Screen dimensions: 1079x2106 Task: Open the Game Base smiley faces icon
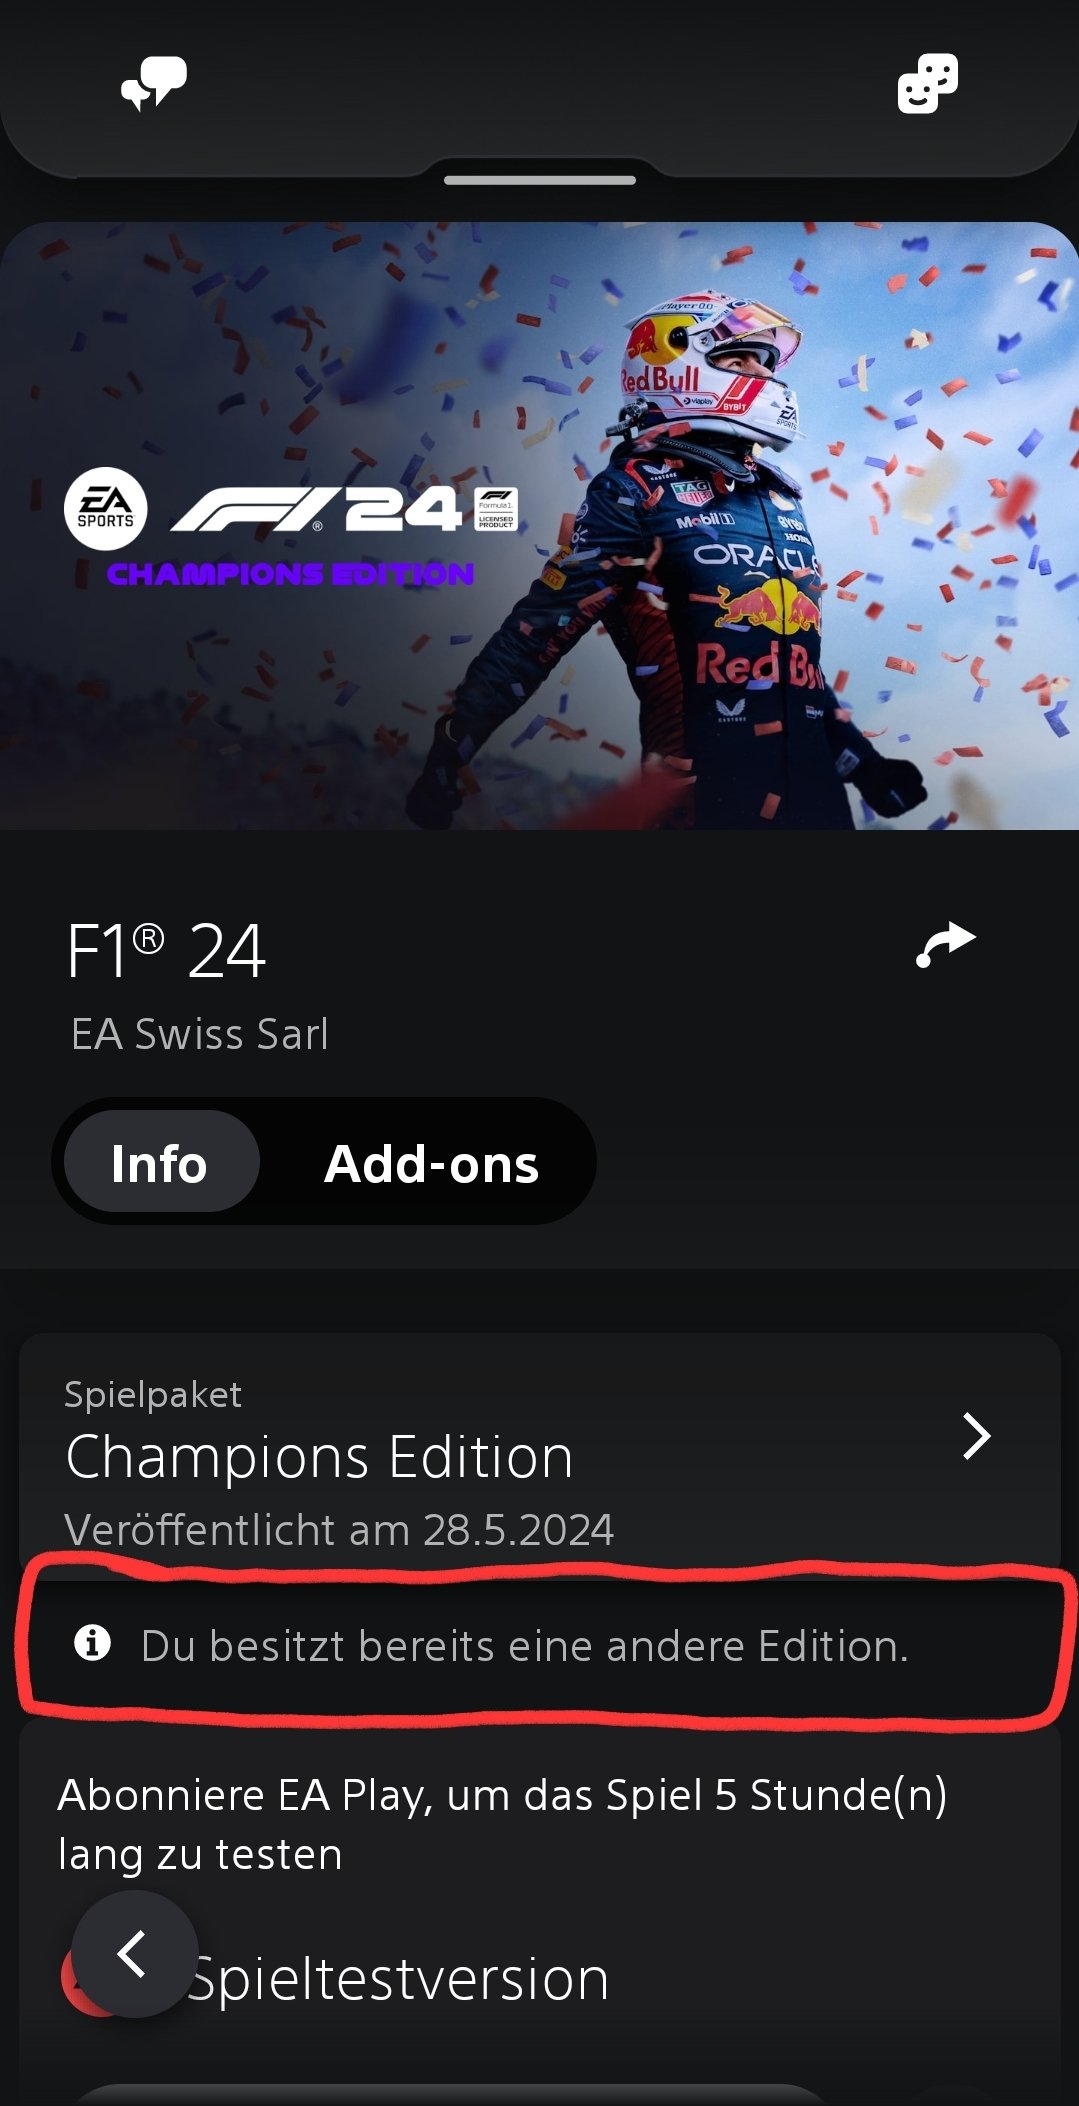coord(927,83)
